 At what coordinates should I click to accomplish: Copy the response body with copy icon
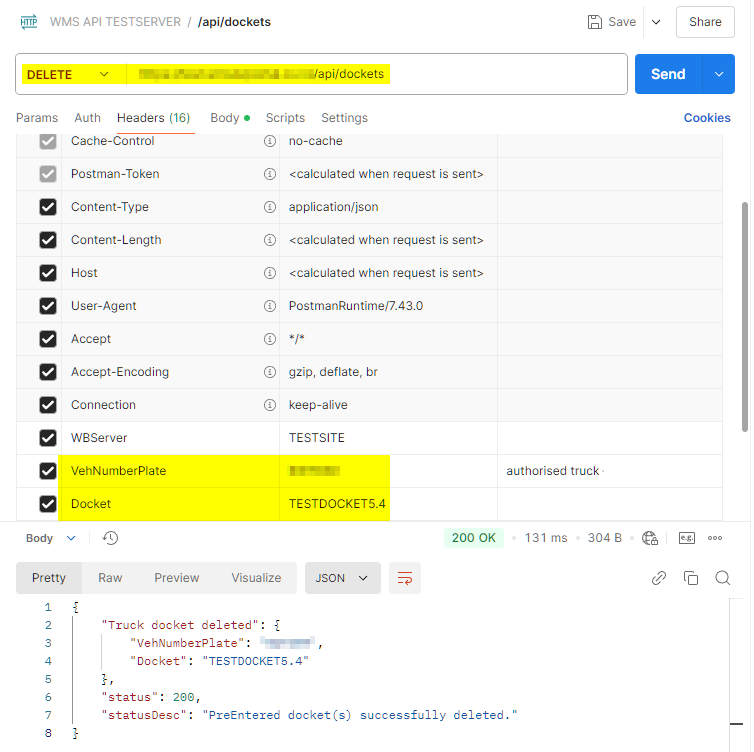coord(691,577)
